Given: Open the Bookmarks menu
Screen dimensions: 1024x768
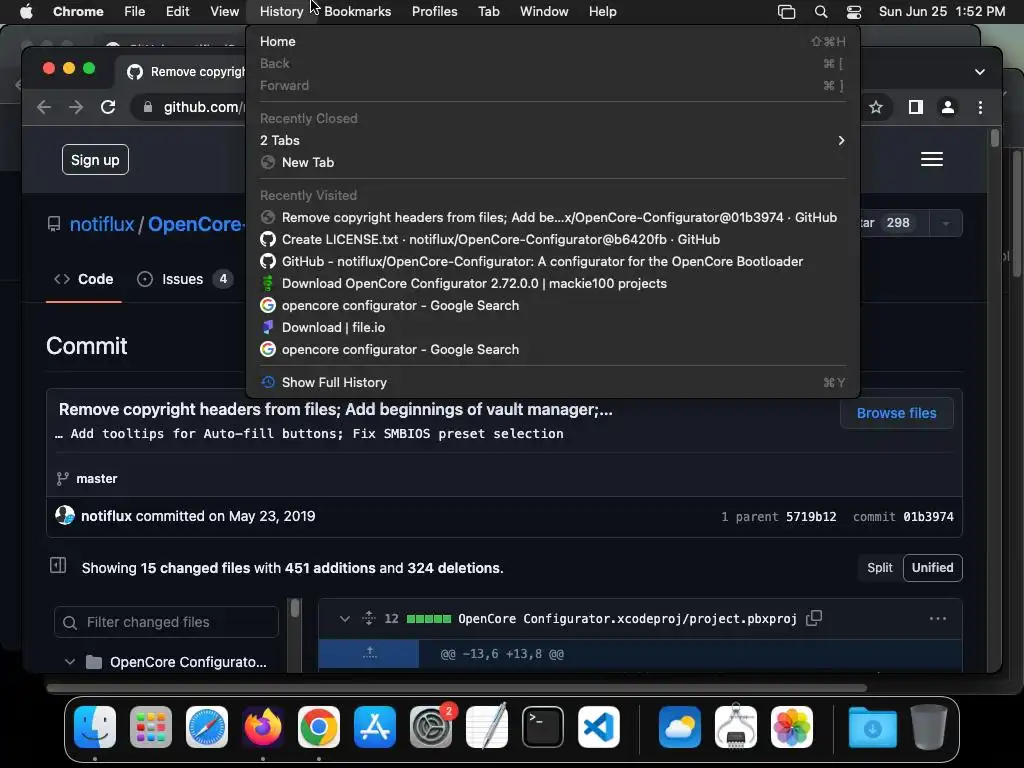Looking at the screenshot, I should coord(357,11).
